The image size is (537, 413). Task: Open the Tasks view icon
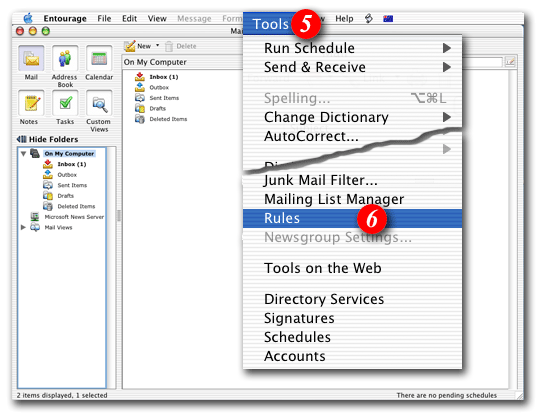(65, 103)
